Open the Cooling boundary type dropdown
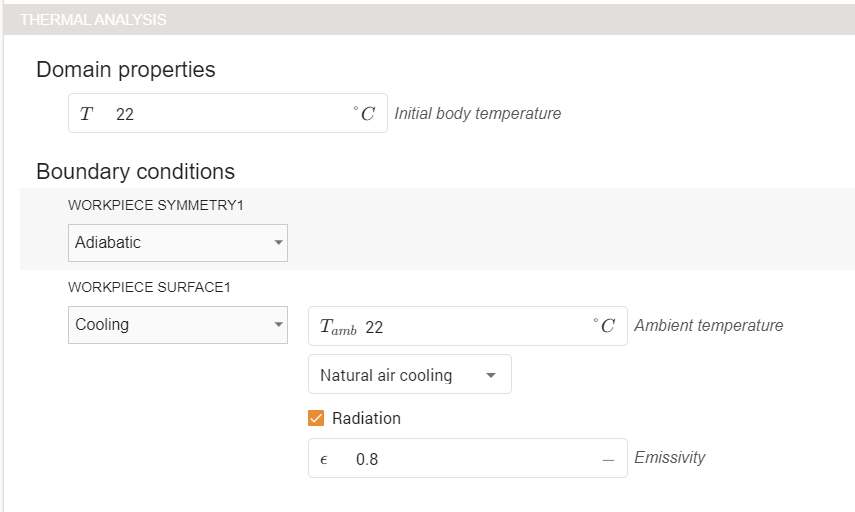 click(x=177, y=325)
